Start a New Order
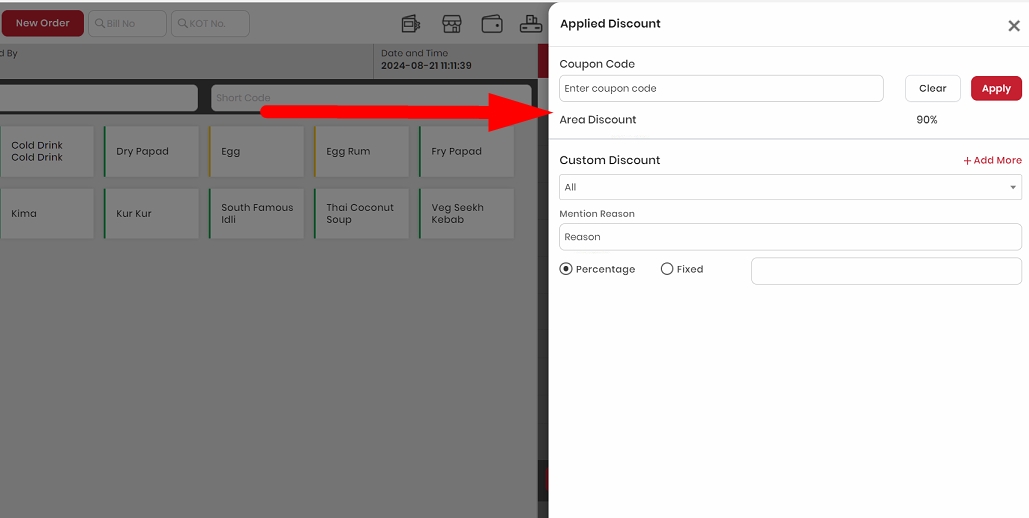The image size is (1029, 518). (x=43, y=23)
